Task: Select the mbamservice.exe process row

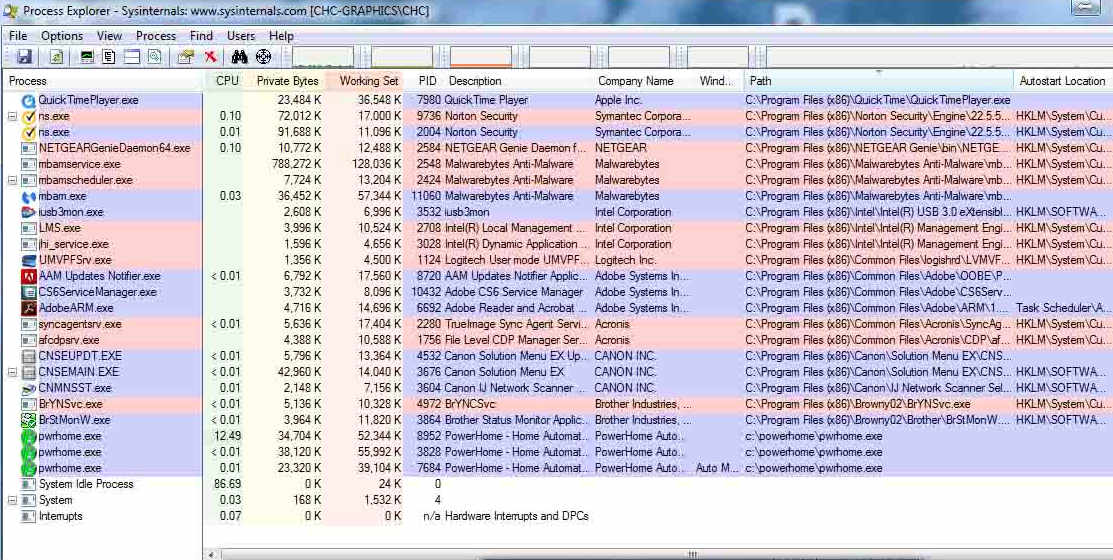Action: (557, 164)
